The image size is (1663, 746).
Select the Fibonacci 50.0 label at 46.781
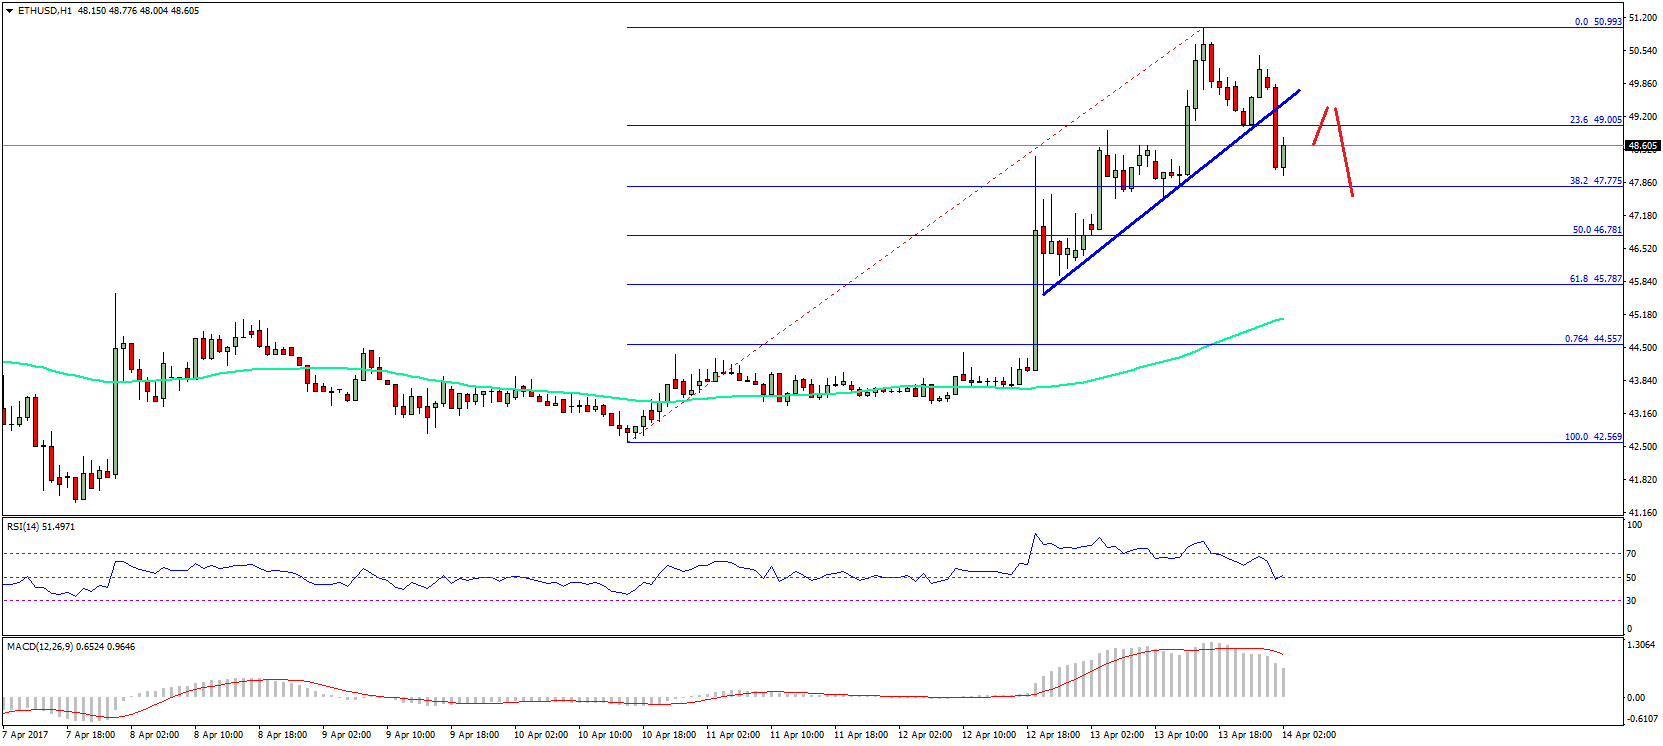click(1596, 230)
